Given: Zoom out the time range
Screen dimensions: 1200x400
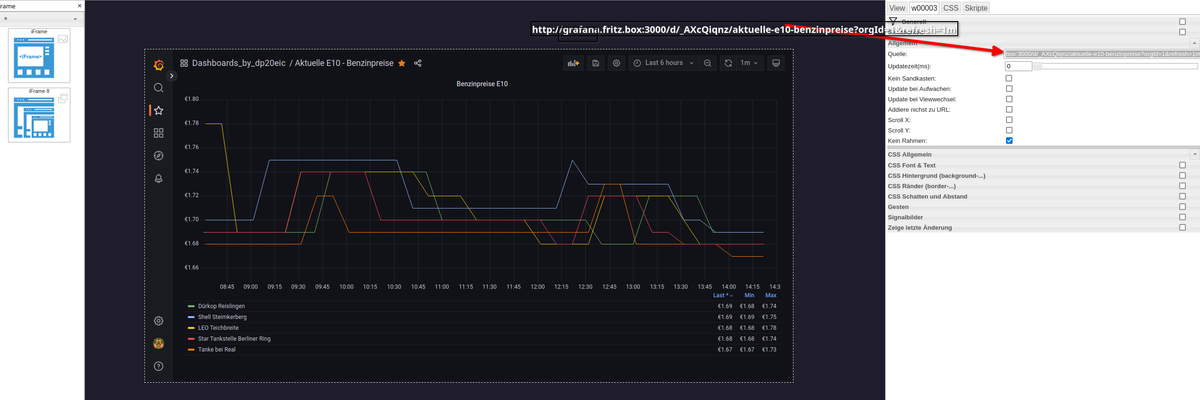Looking at the screenshot, I should point(707,63).
